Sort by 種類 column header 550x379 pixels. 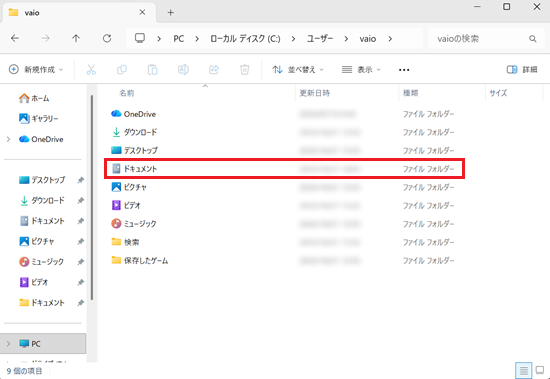[410, 93]
